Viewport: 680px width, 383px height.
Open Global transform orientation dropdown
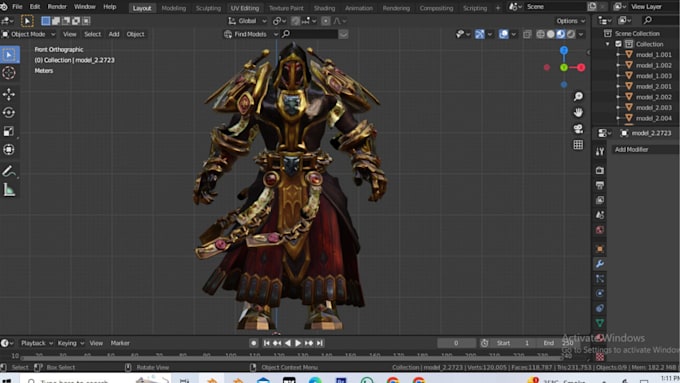point(247,21)
